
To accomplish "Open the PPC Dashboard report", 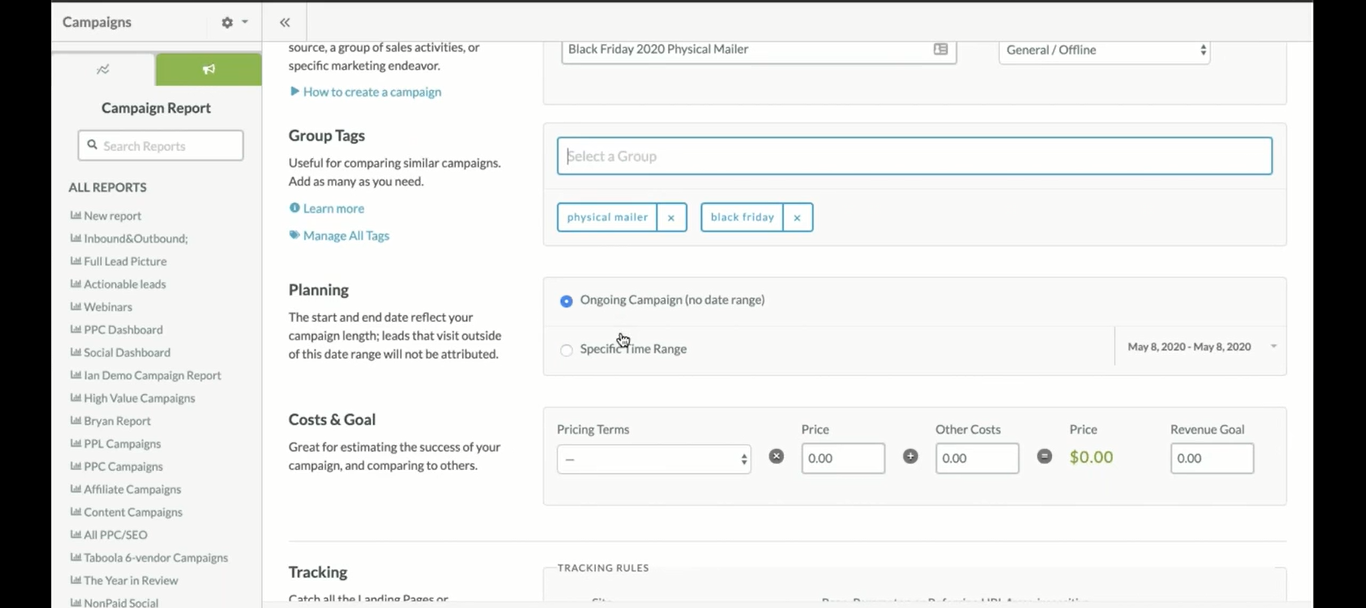I will pyautogui.click(x=122, y=330).
